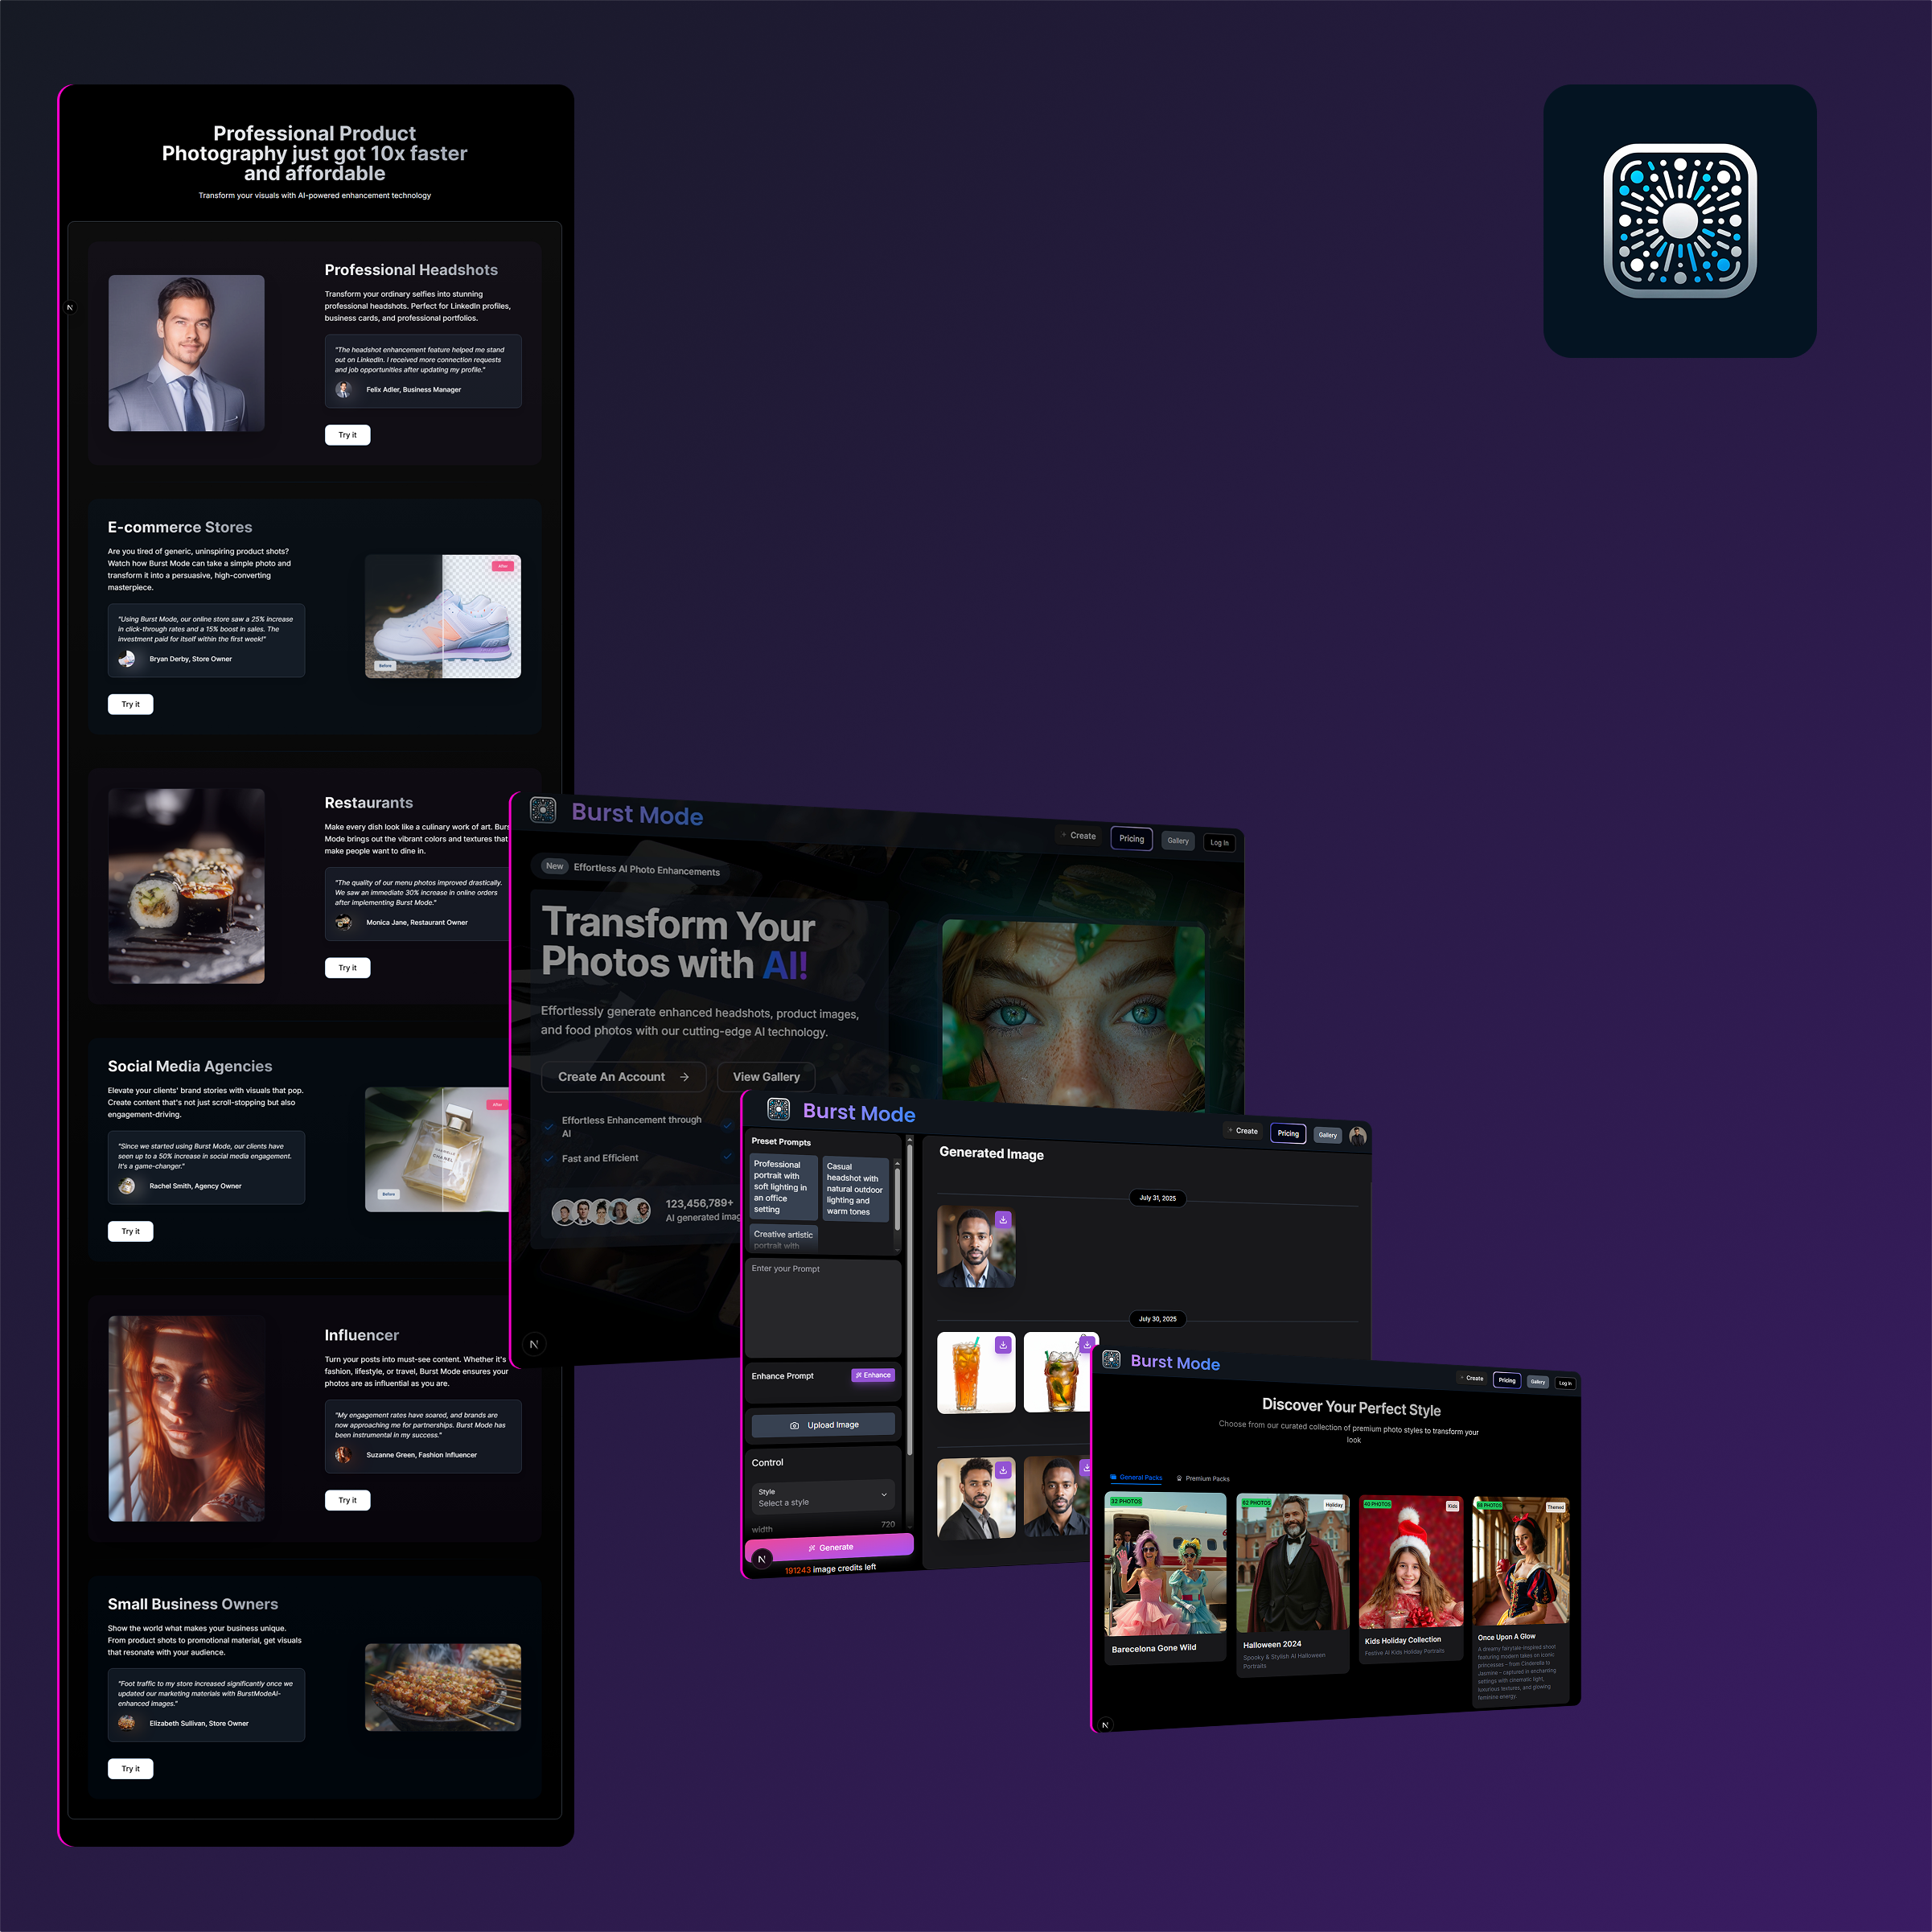Select the General Packs tab
Screen dimensions: 1932x1932
1136,1477
